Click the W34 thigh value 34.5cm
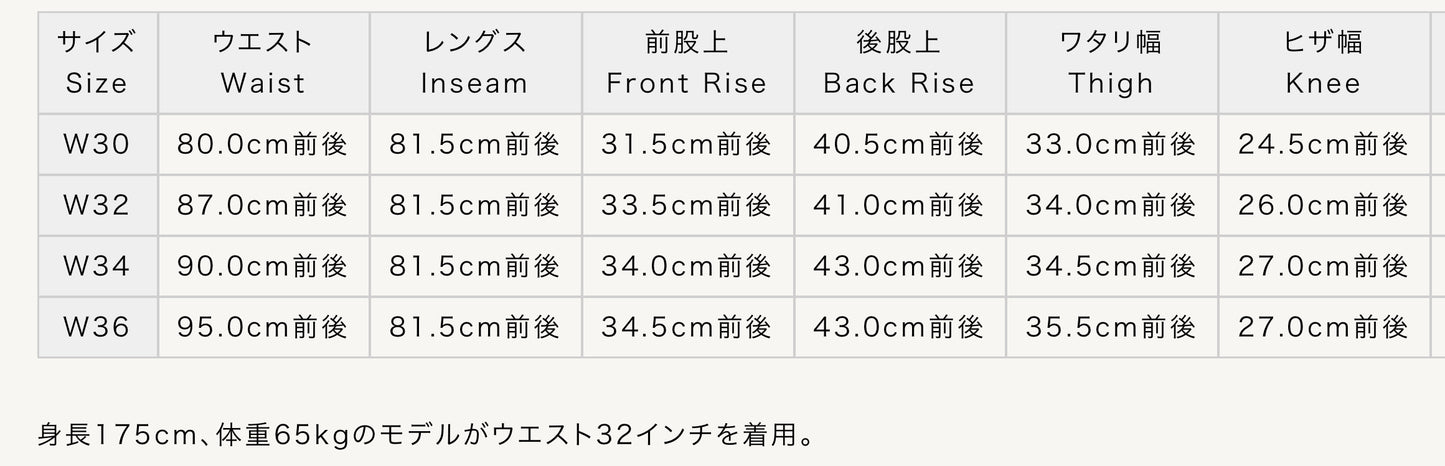 (x=1111, y=267)
